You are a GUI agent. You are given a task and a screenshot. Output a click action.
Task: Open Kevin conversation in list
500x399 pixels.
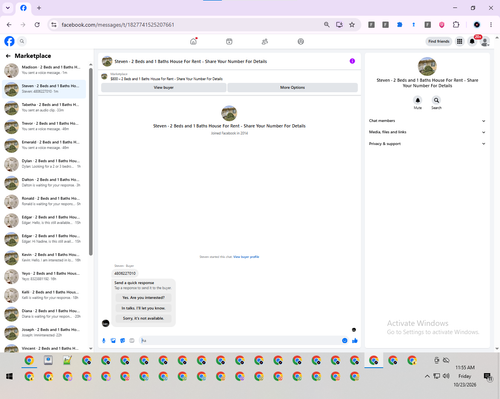(44, 257)
